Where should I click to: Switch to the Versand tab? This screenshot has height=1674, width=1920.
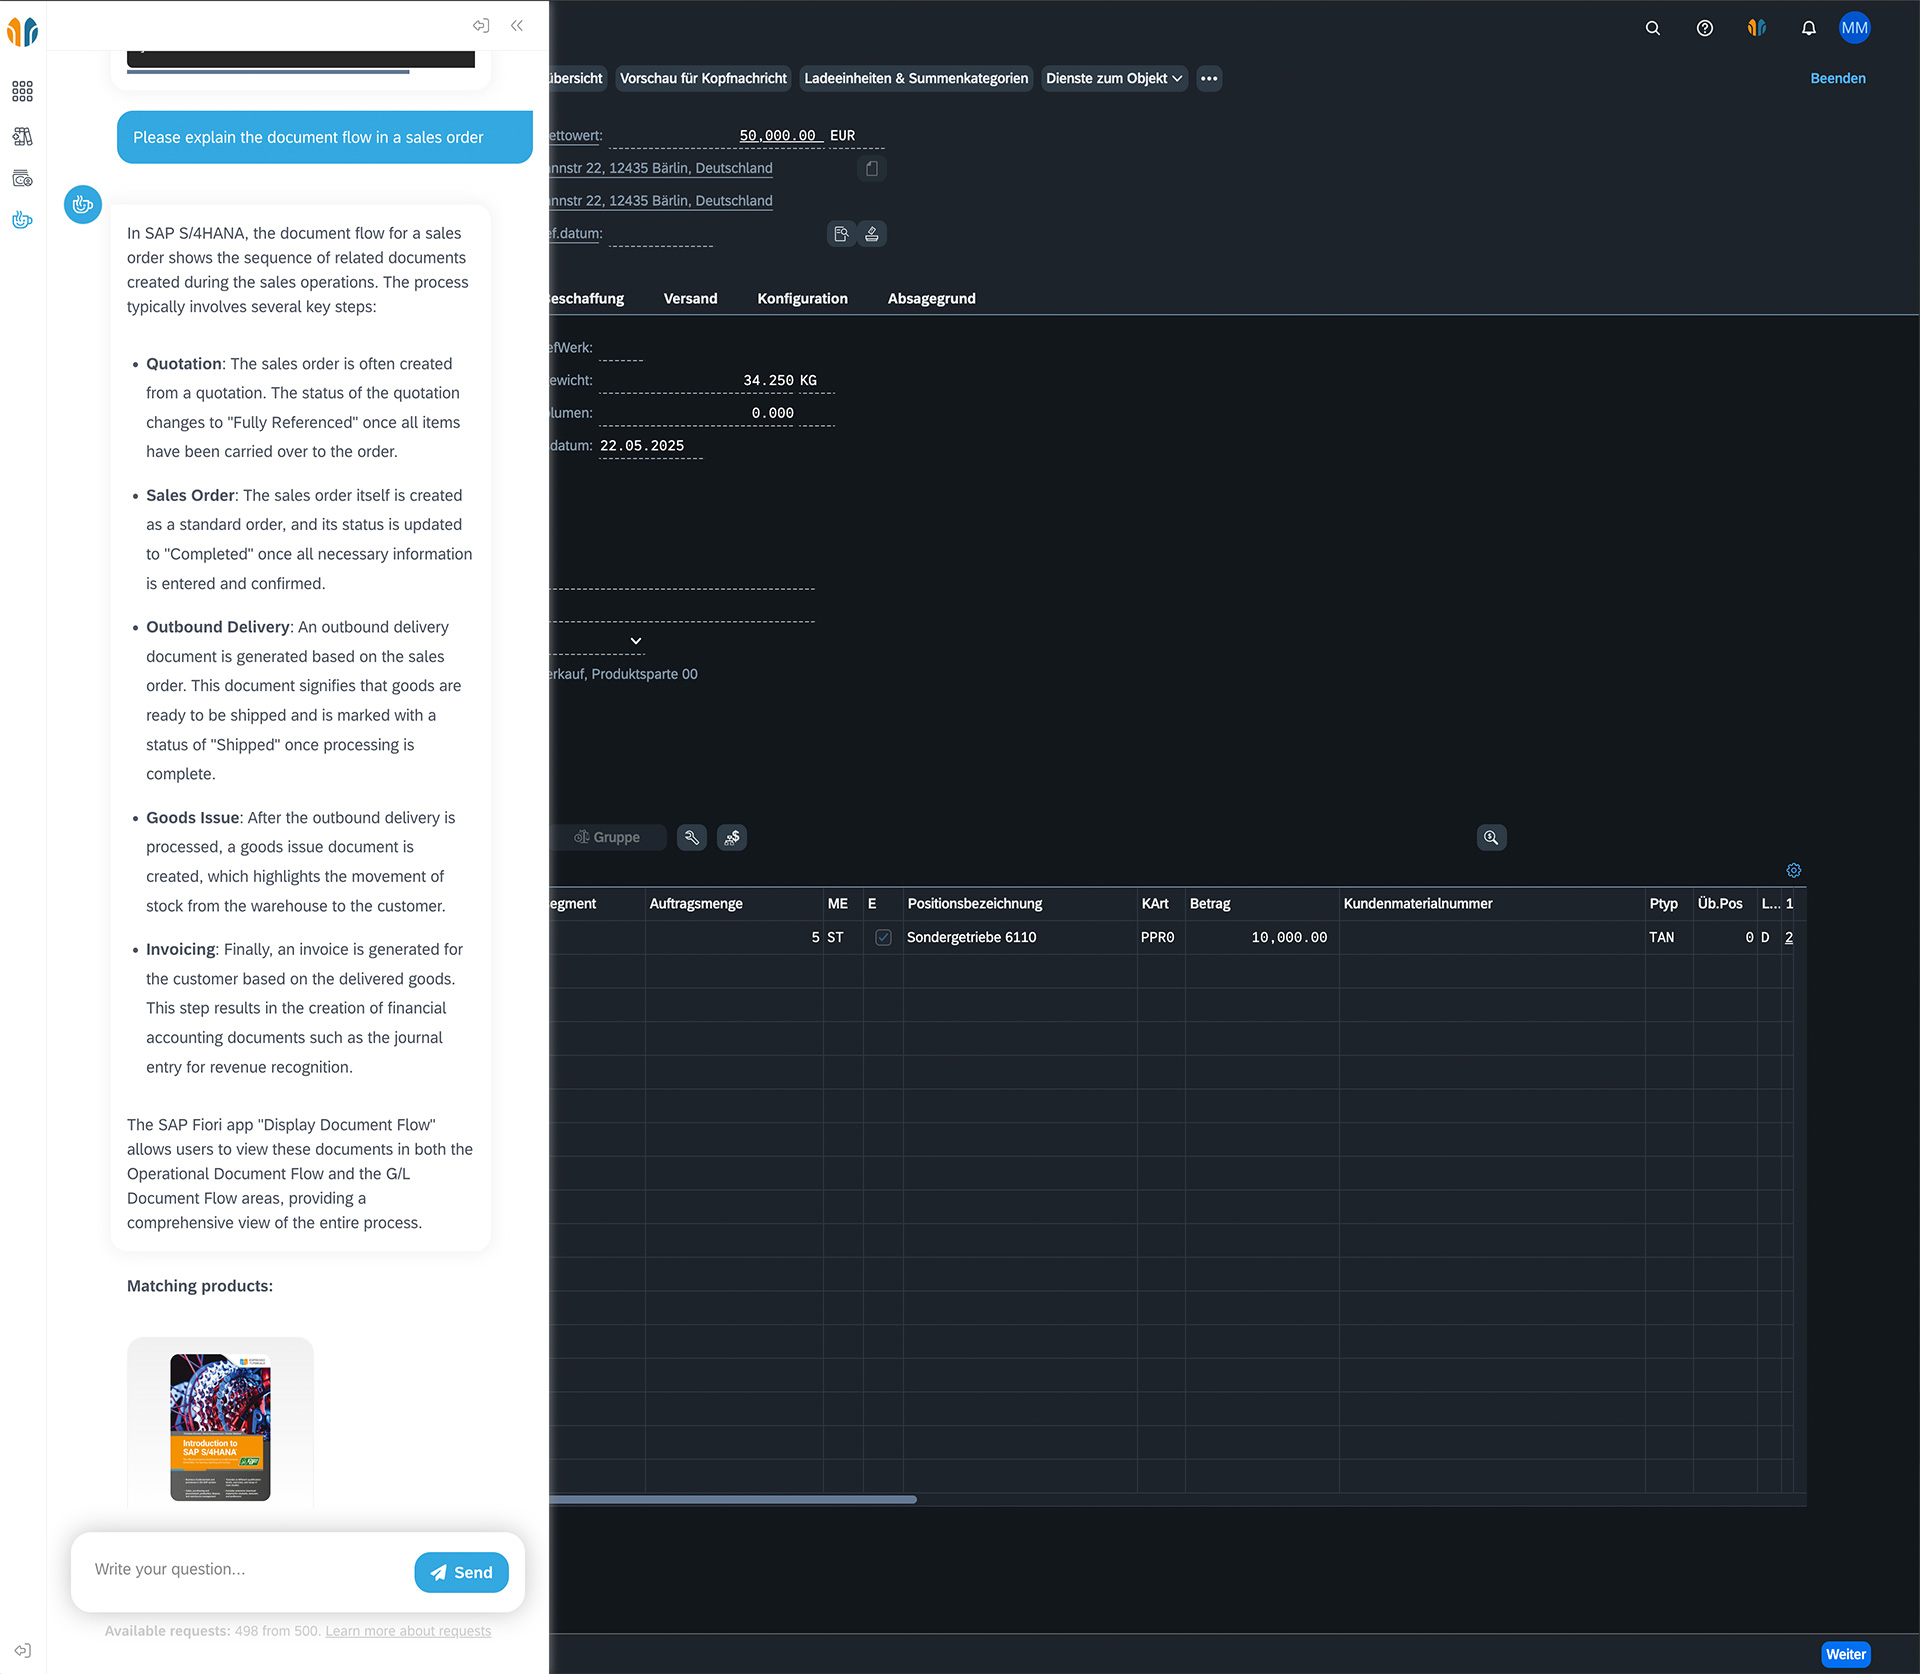click(x=690, y=298)
